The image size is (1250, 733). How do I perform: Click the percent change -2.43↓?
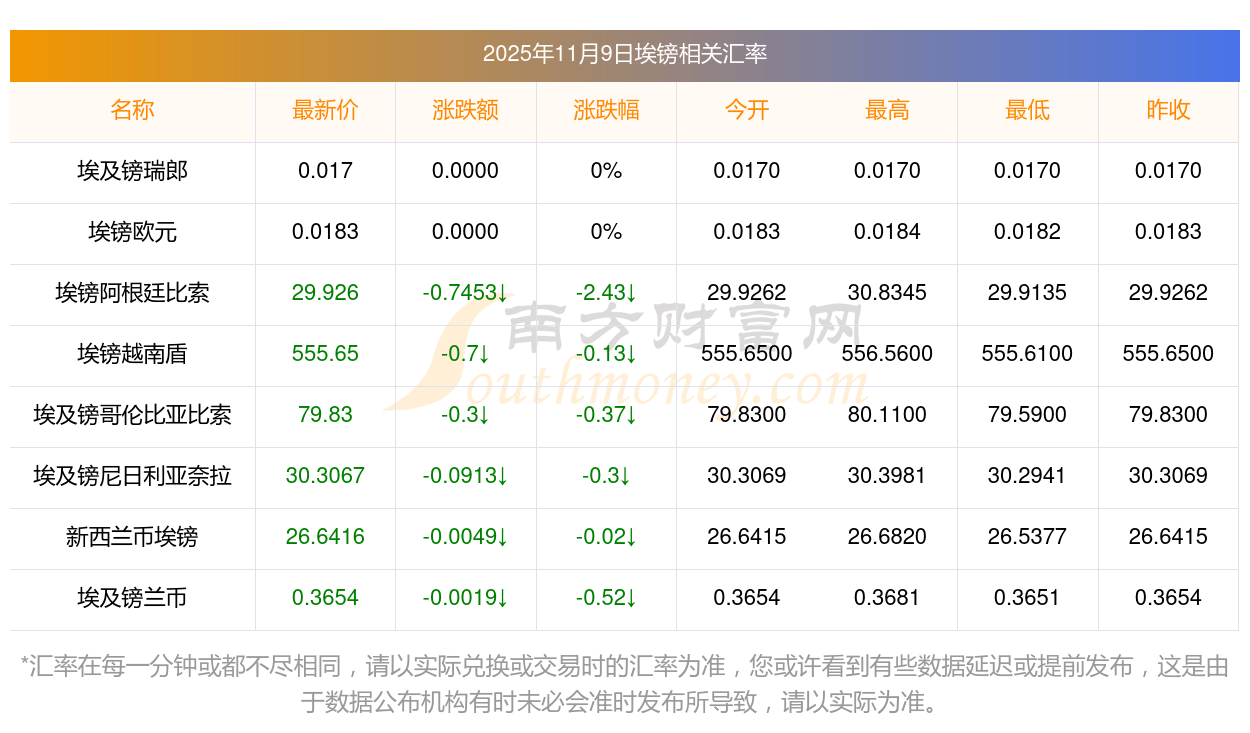[x=606, y=293]
